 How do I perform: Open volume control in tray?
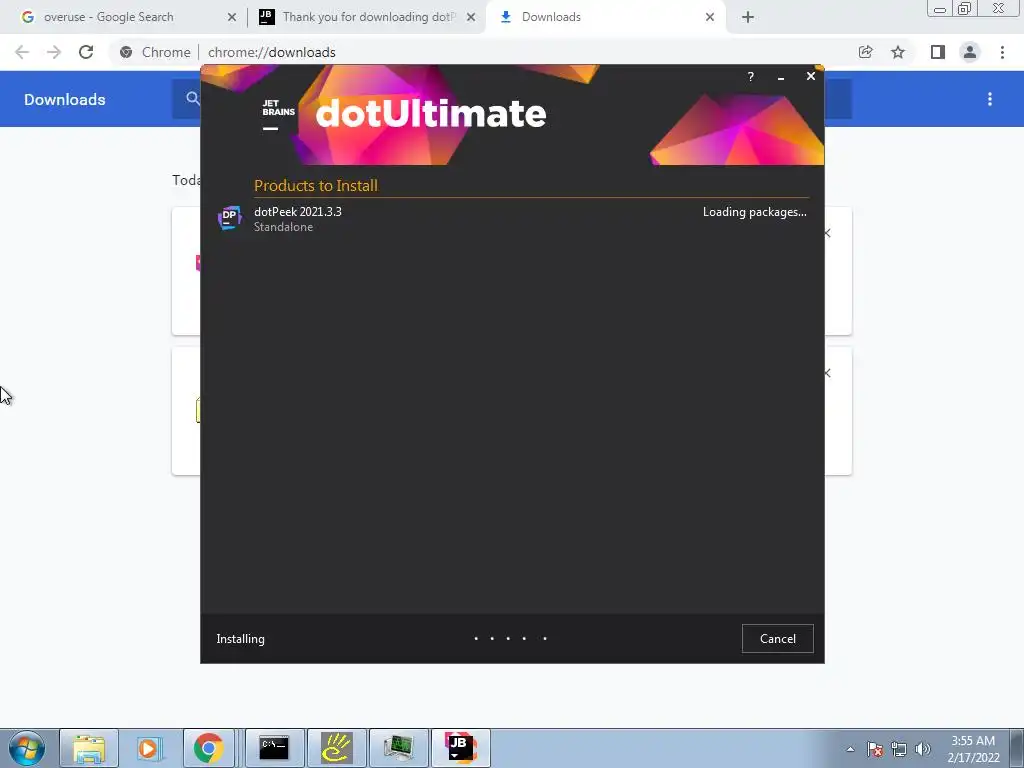[923, 749]
